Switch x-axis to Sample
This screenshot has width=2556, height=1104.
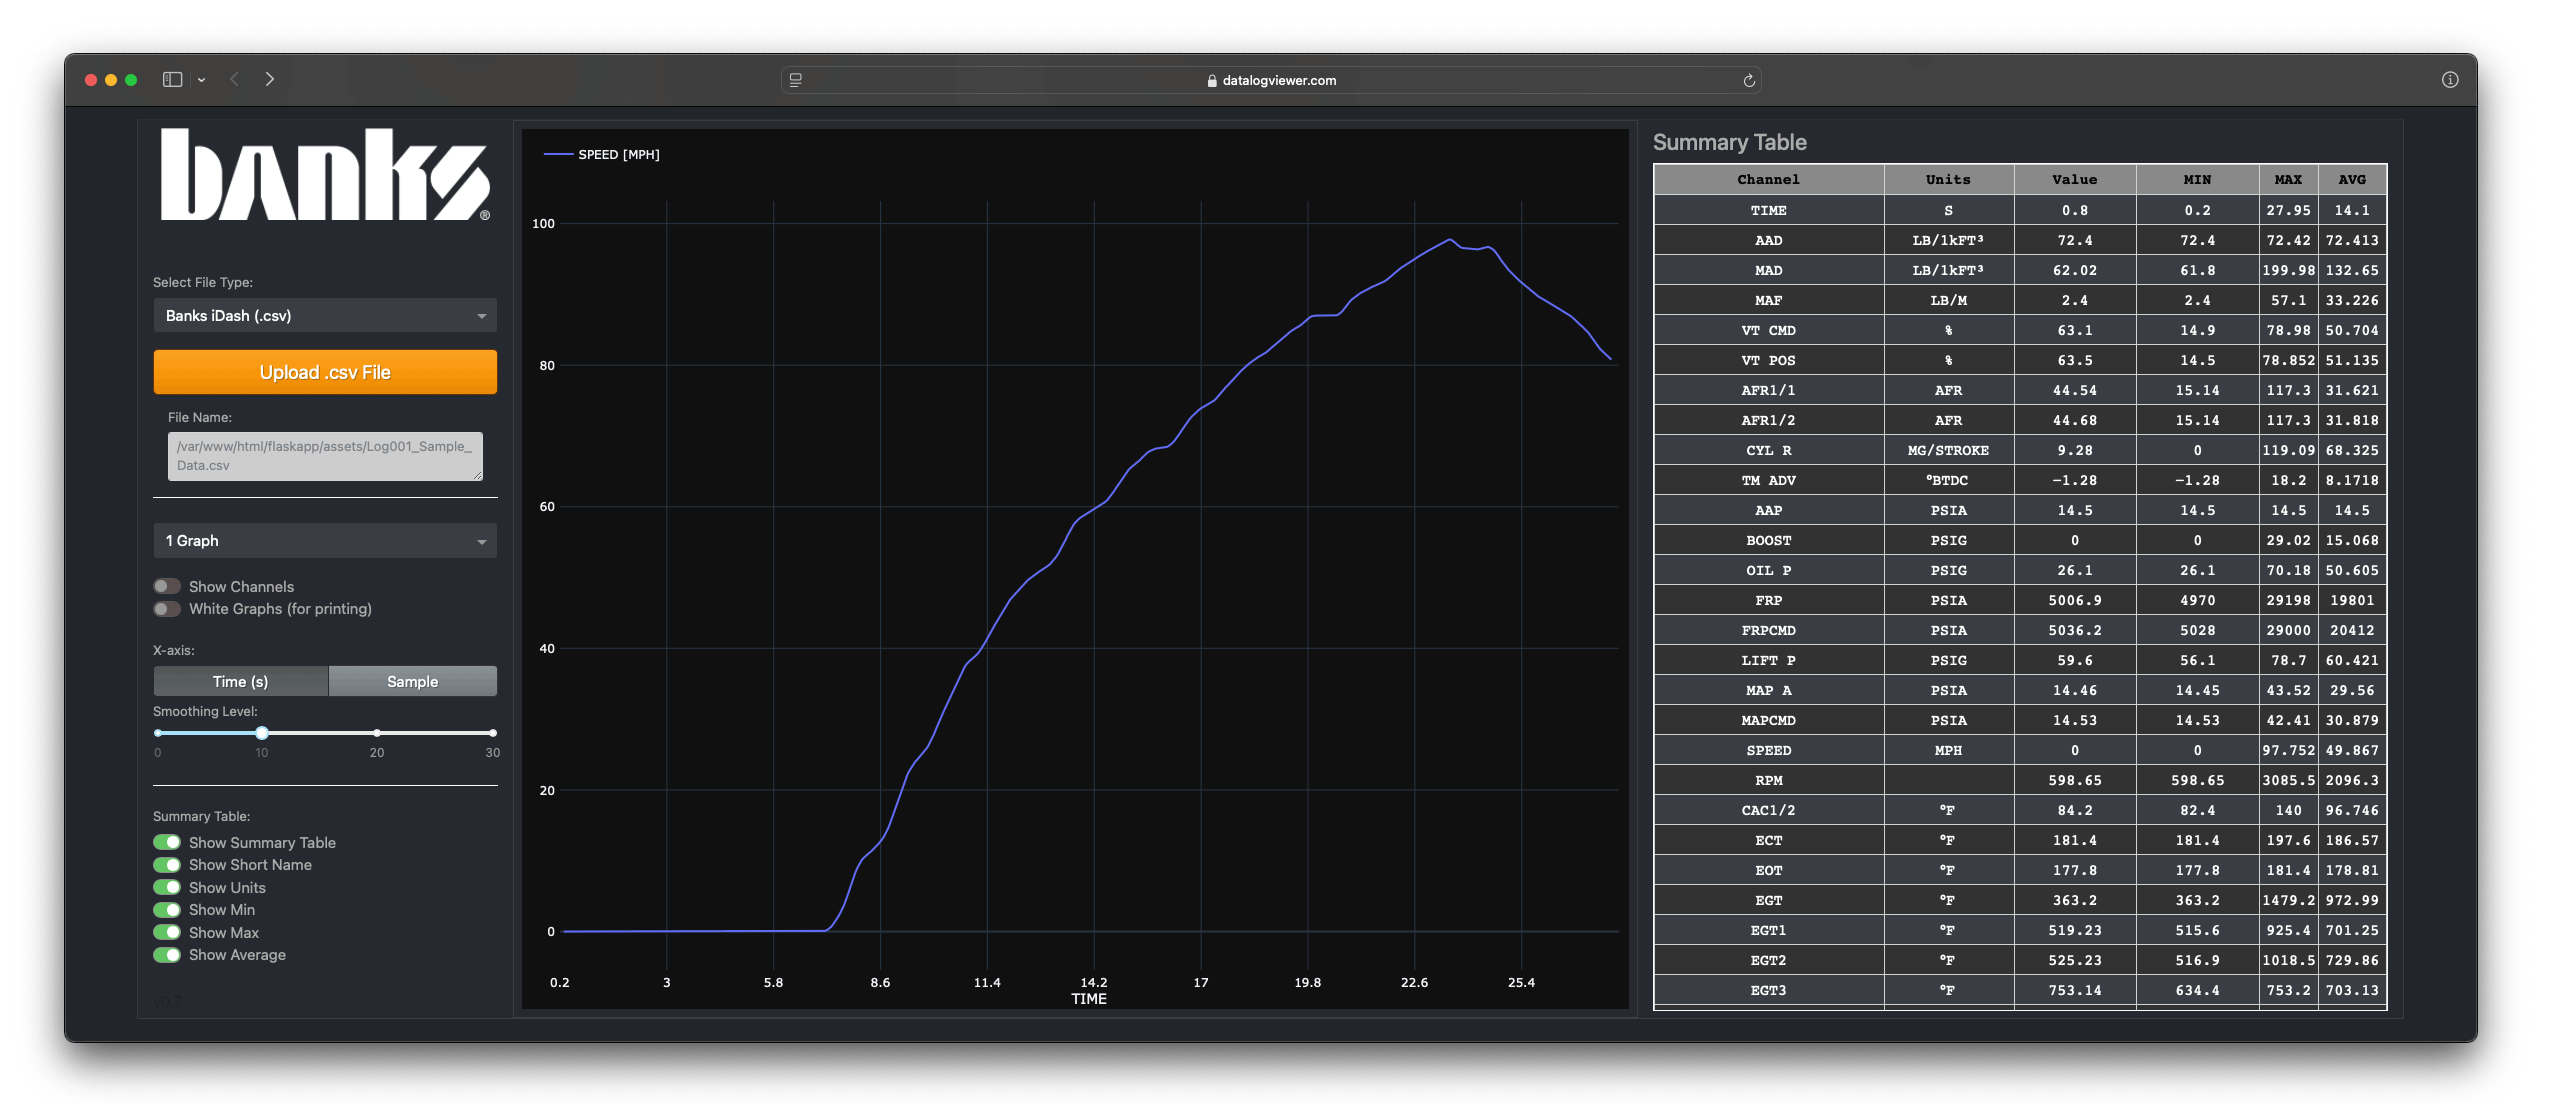pyautogui.click(x=412, y=682)
